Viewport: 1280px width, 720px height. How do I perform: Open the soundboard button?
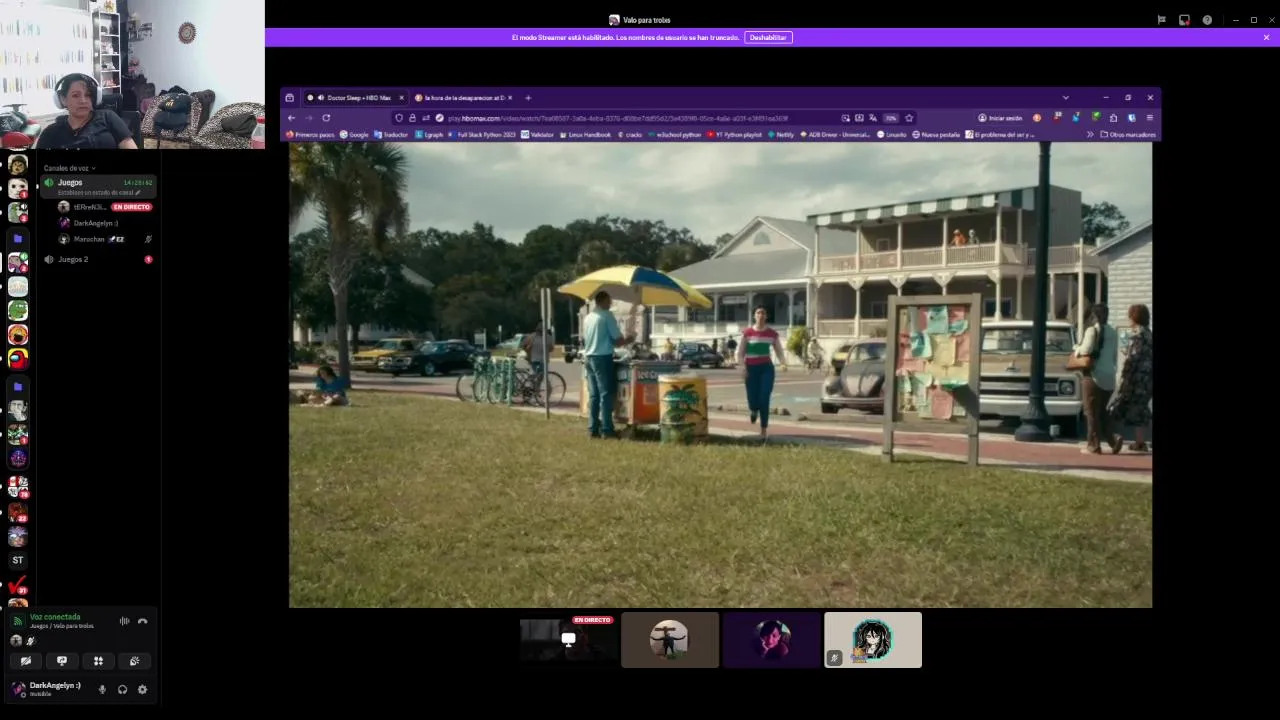pyautogui.click(x=134, y=660)
